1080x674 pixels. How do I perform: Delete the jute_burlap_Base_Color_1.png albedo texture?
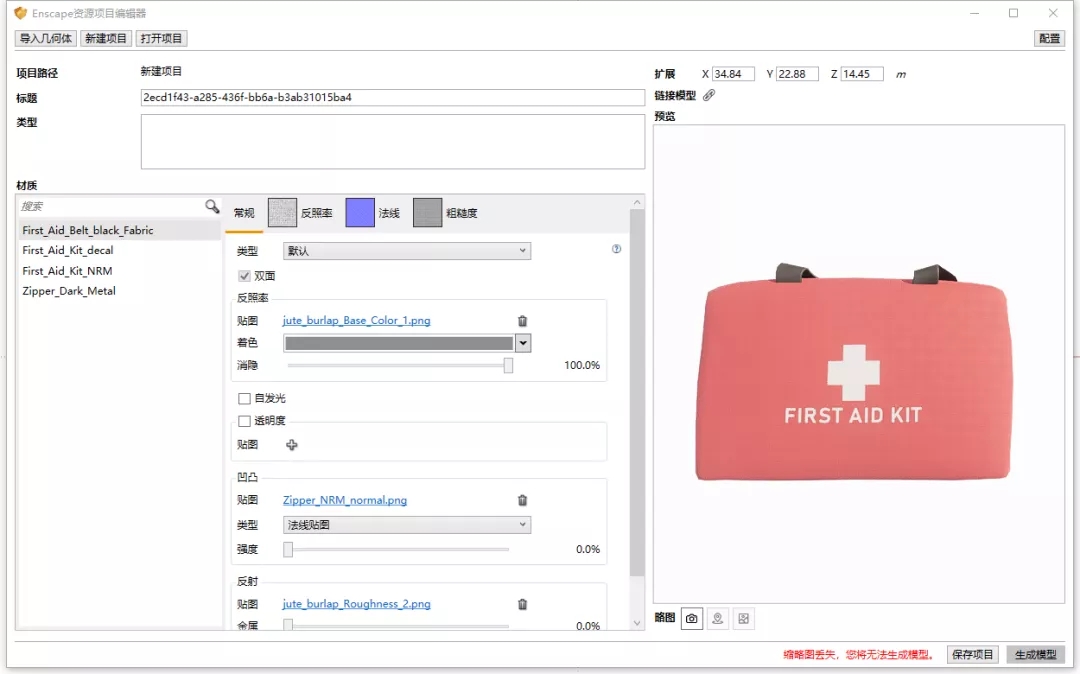[x=522, y=321]
